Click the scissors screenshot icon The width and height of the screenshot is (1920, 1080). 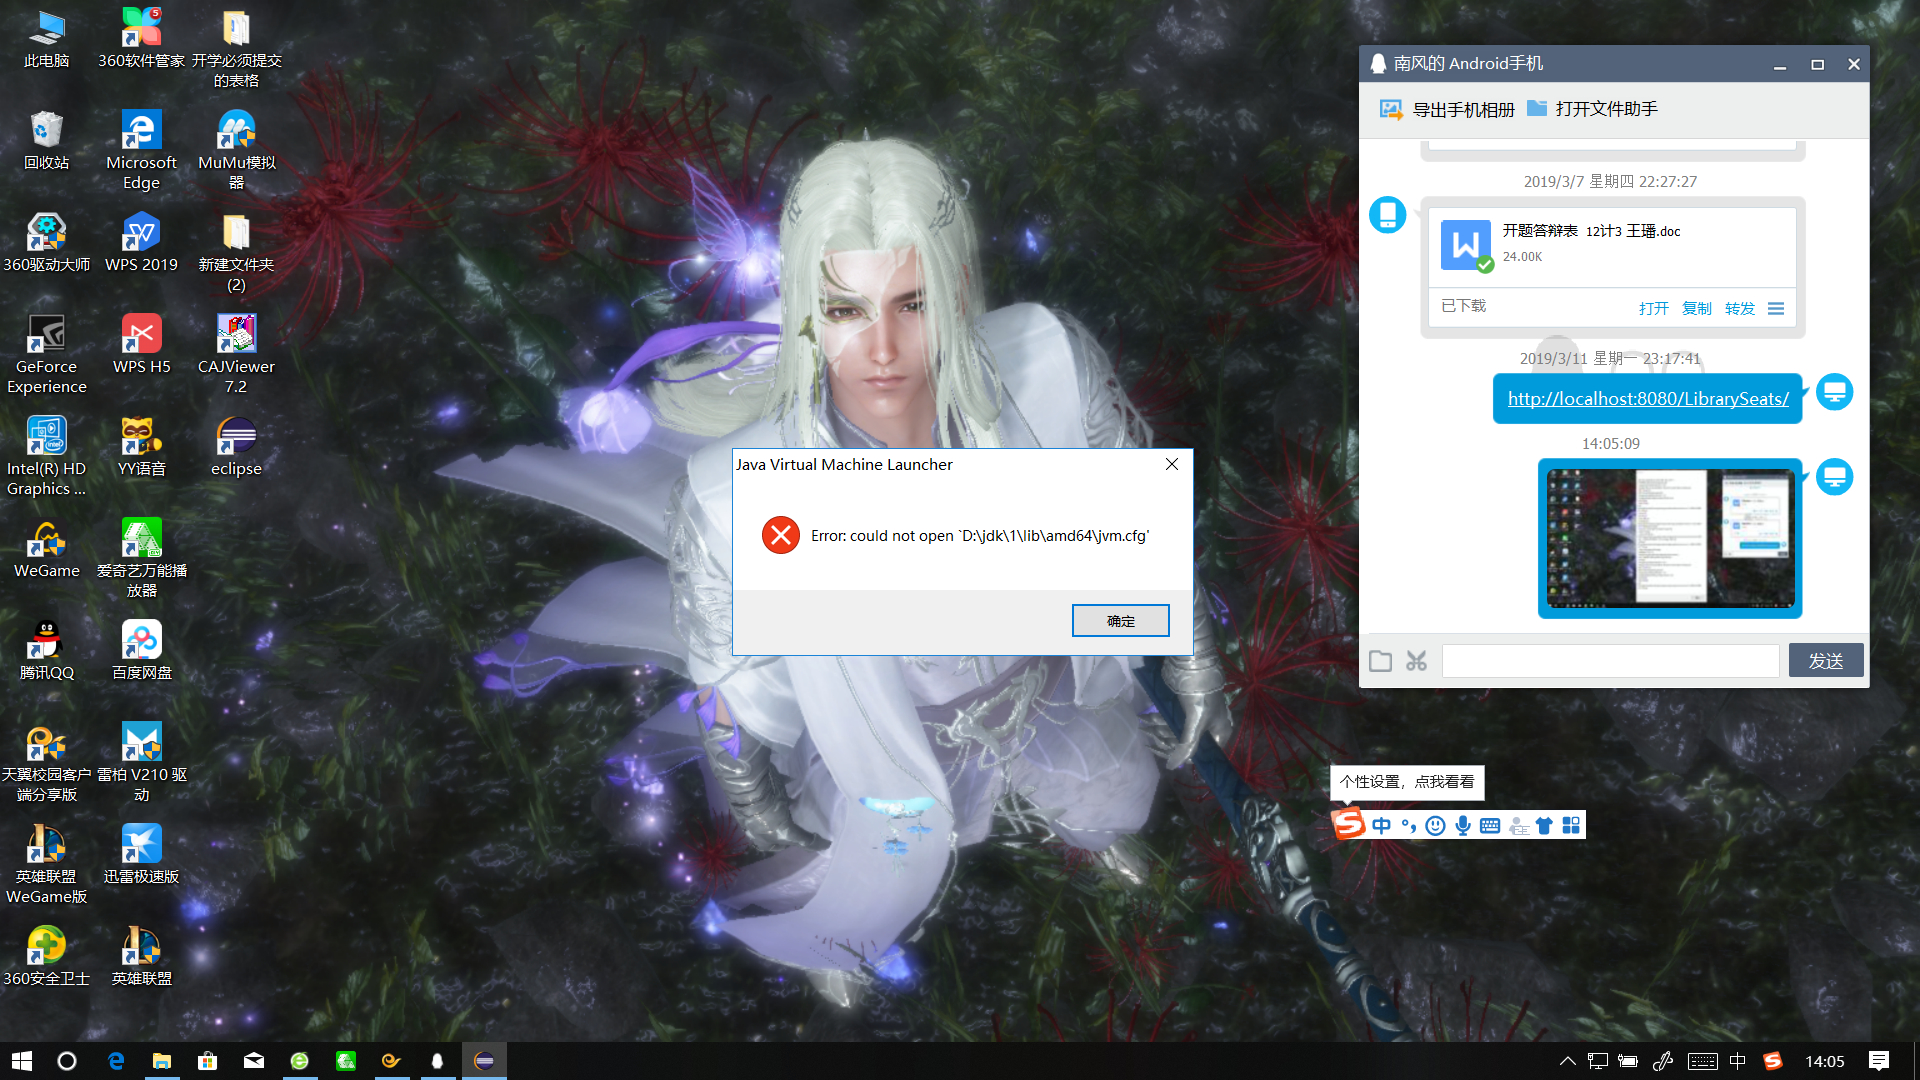pos(1416,661)
